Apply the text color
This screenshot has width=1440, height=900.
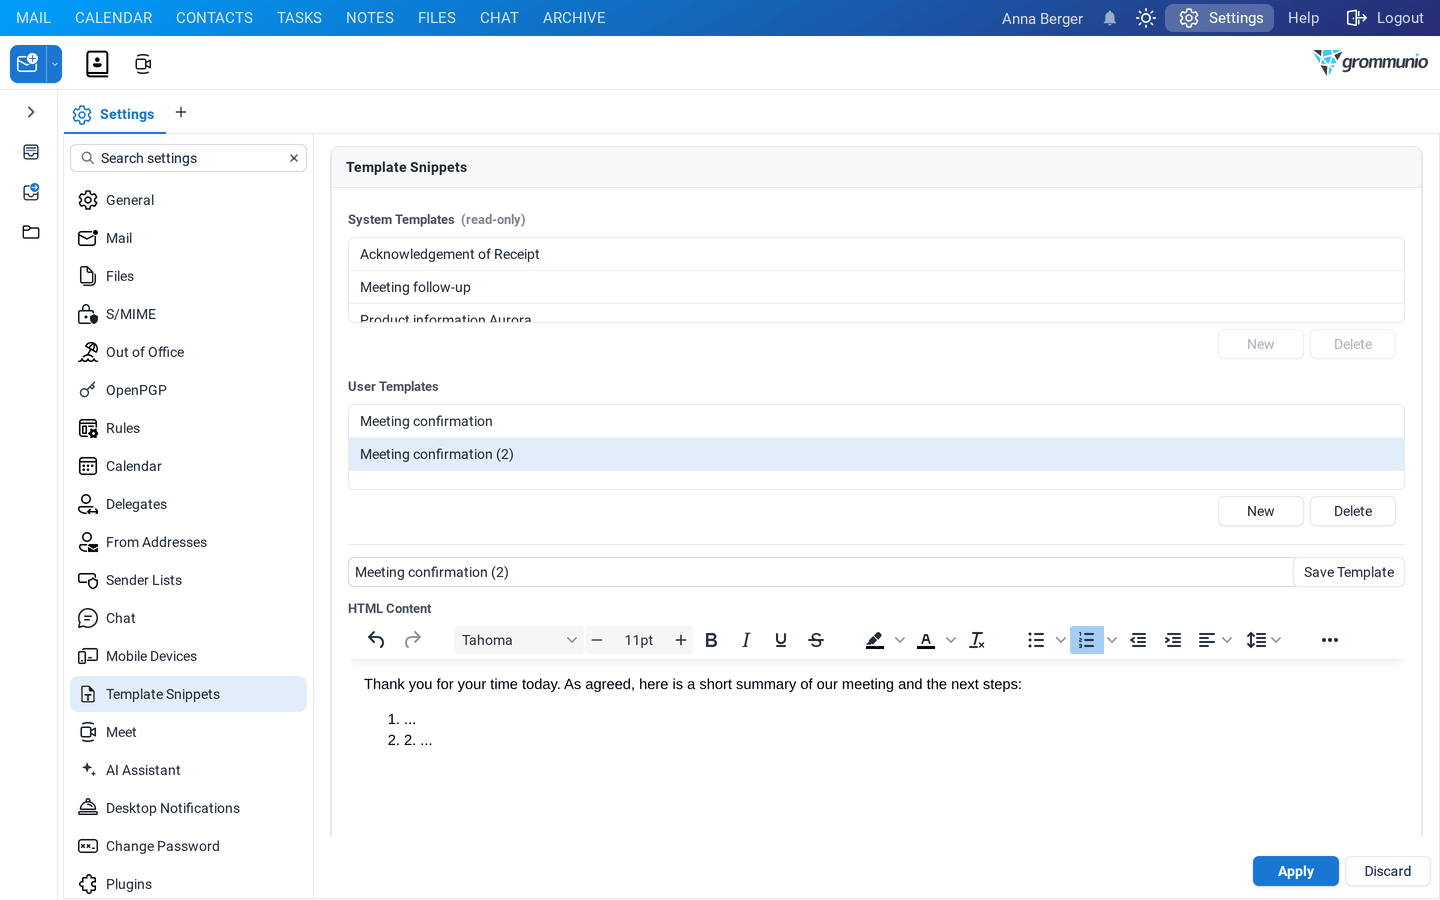click(926, 640)
